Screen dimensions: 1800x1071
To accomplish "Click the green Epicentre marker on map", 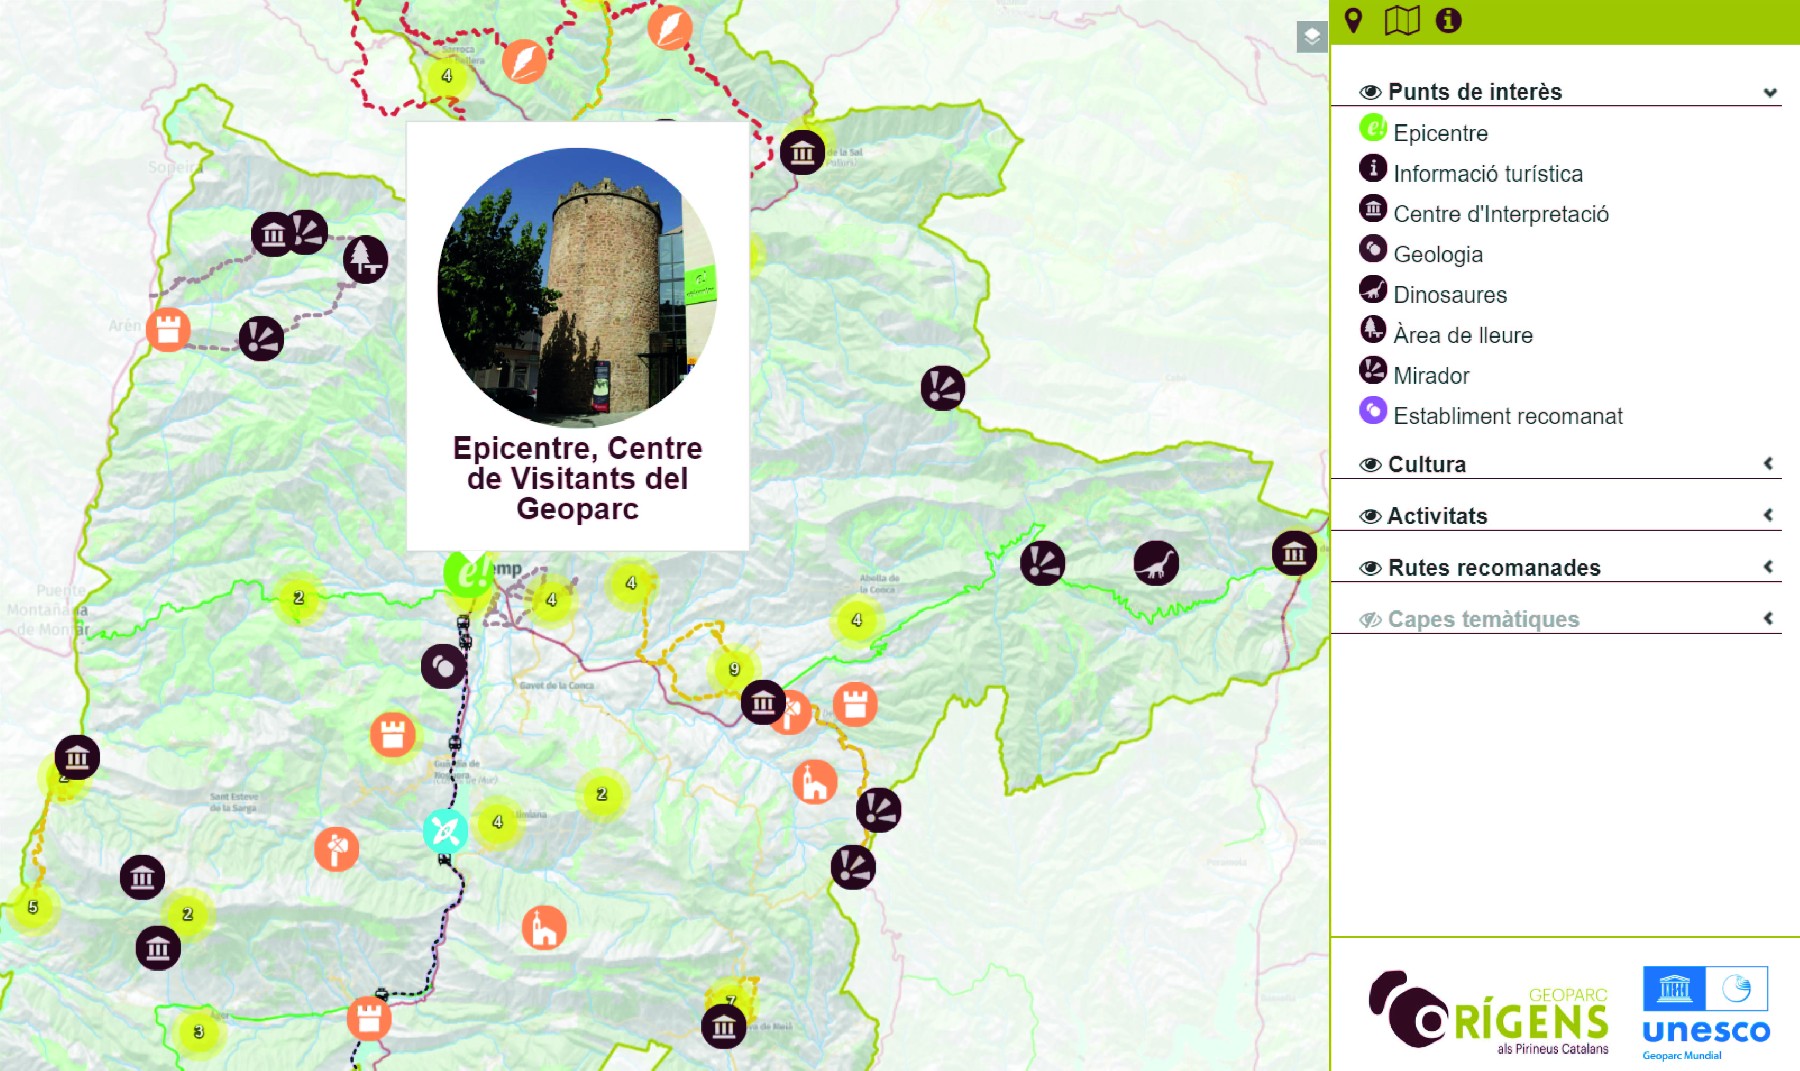I will click(466, 574).
